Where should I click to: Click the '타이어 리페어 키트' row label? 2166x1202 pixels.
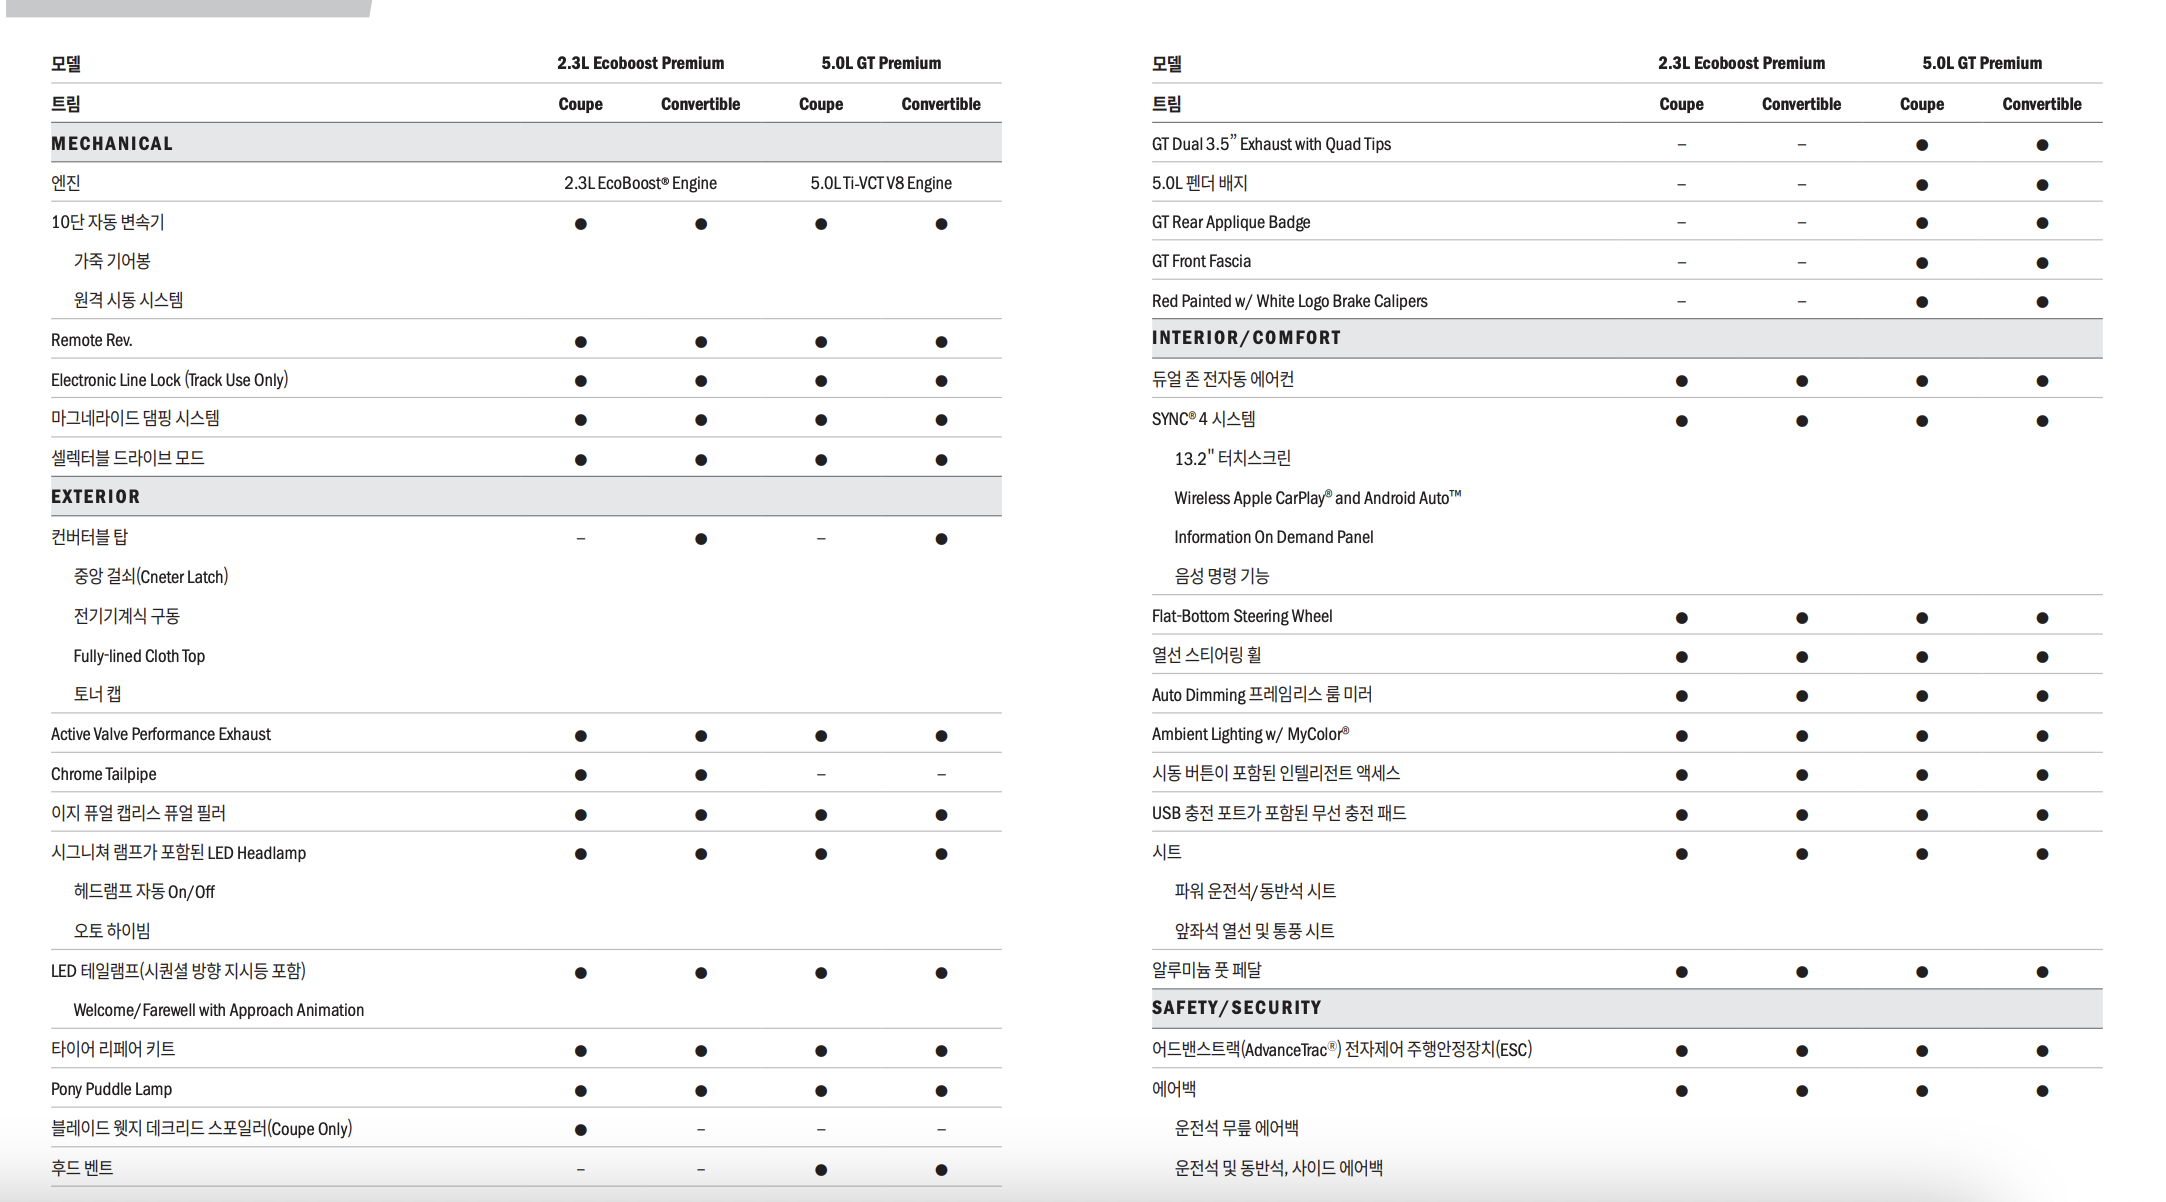(x=113, y=1049)
